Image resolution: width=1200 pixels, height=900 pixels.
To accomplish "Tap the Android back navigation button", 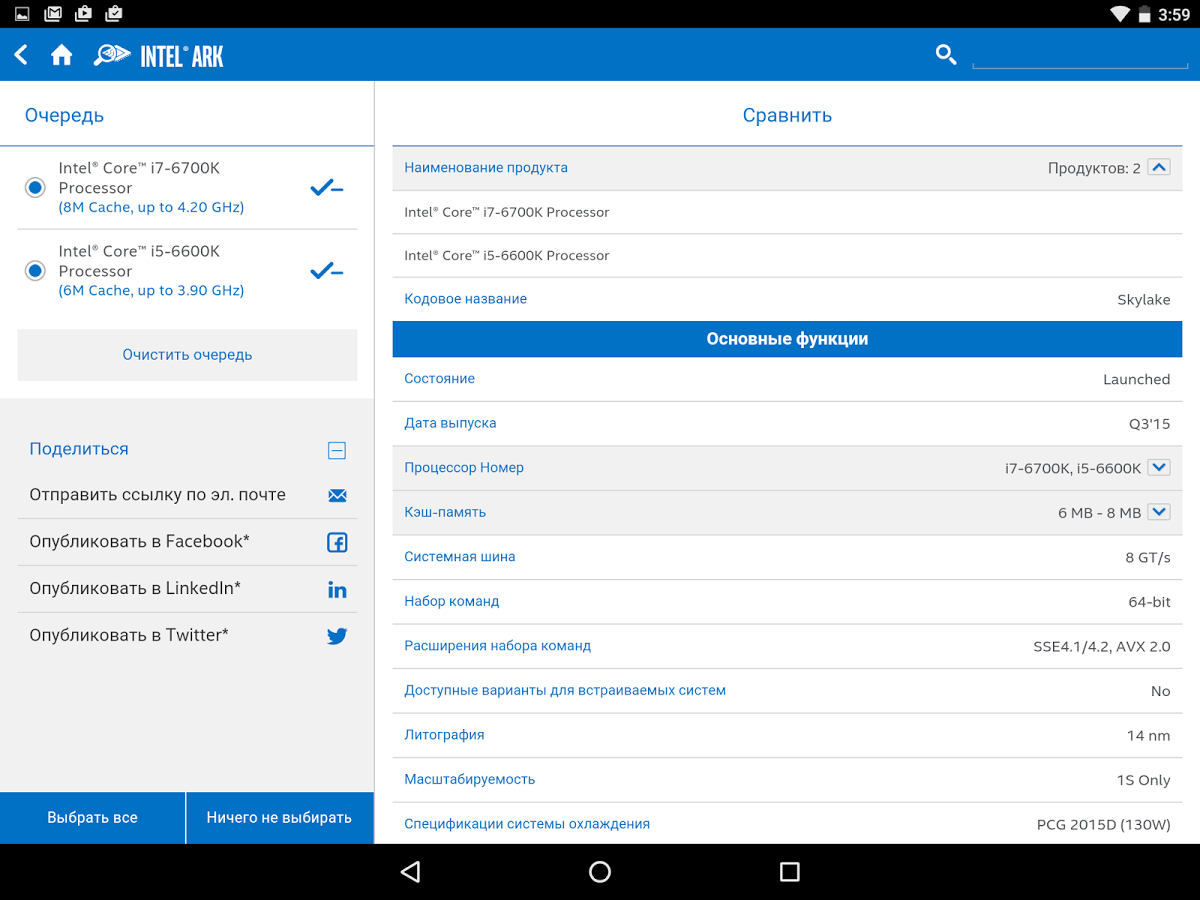I will (410, 872).
